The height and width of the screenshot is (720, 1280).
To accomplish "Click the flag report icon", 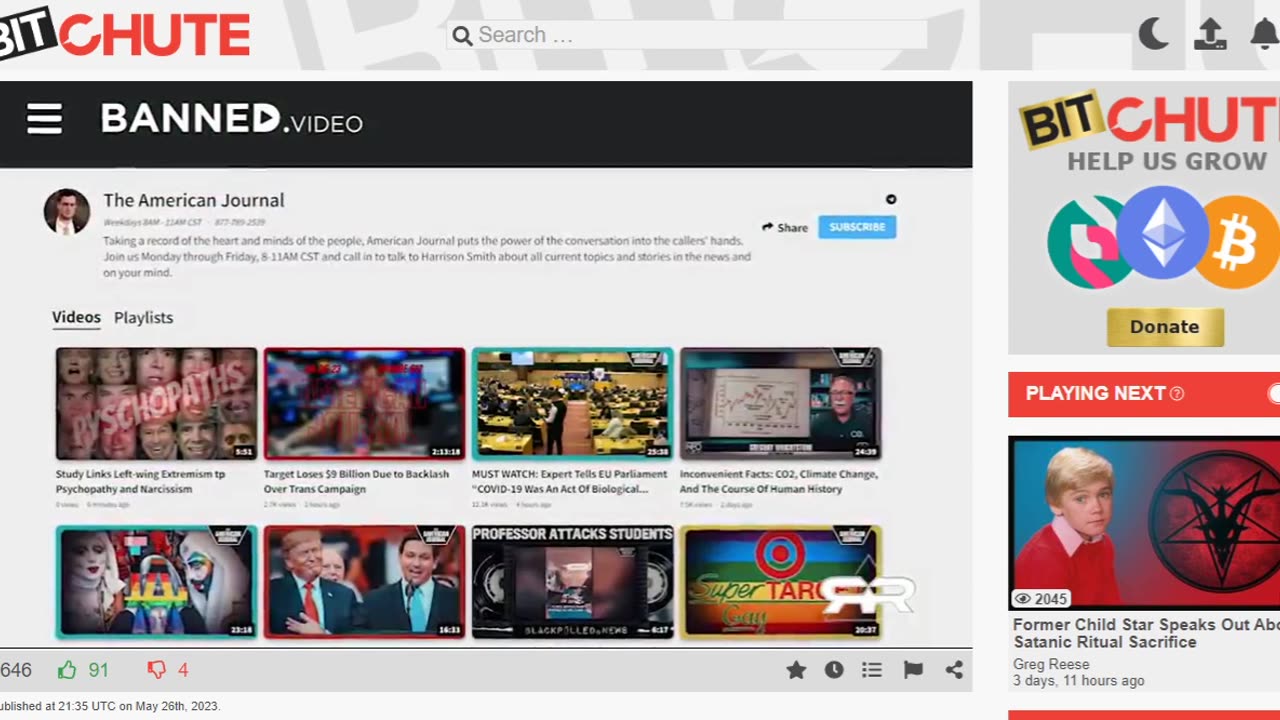I will [x=913, y=670].
